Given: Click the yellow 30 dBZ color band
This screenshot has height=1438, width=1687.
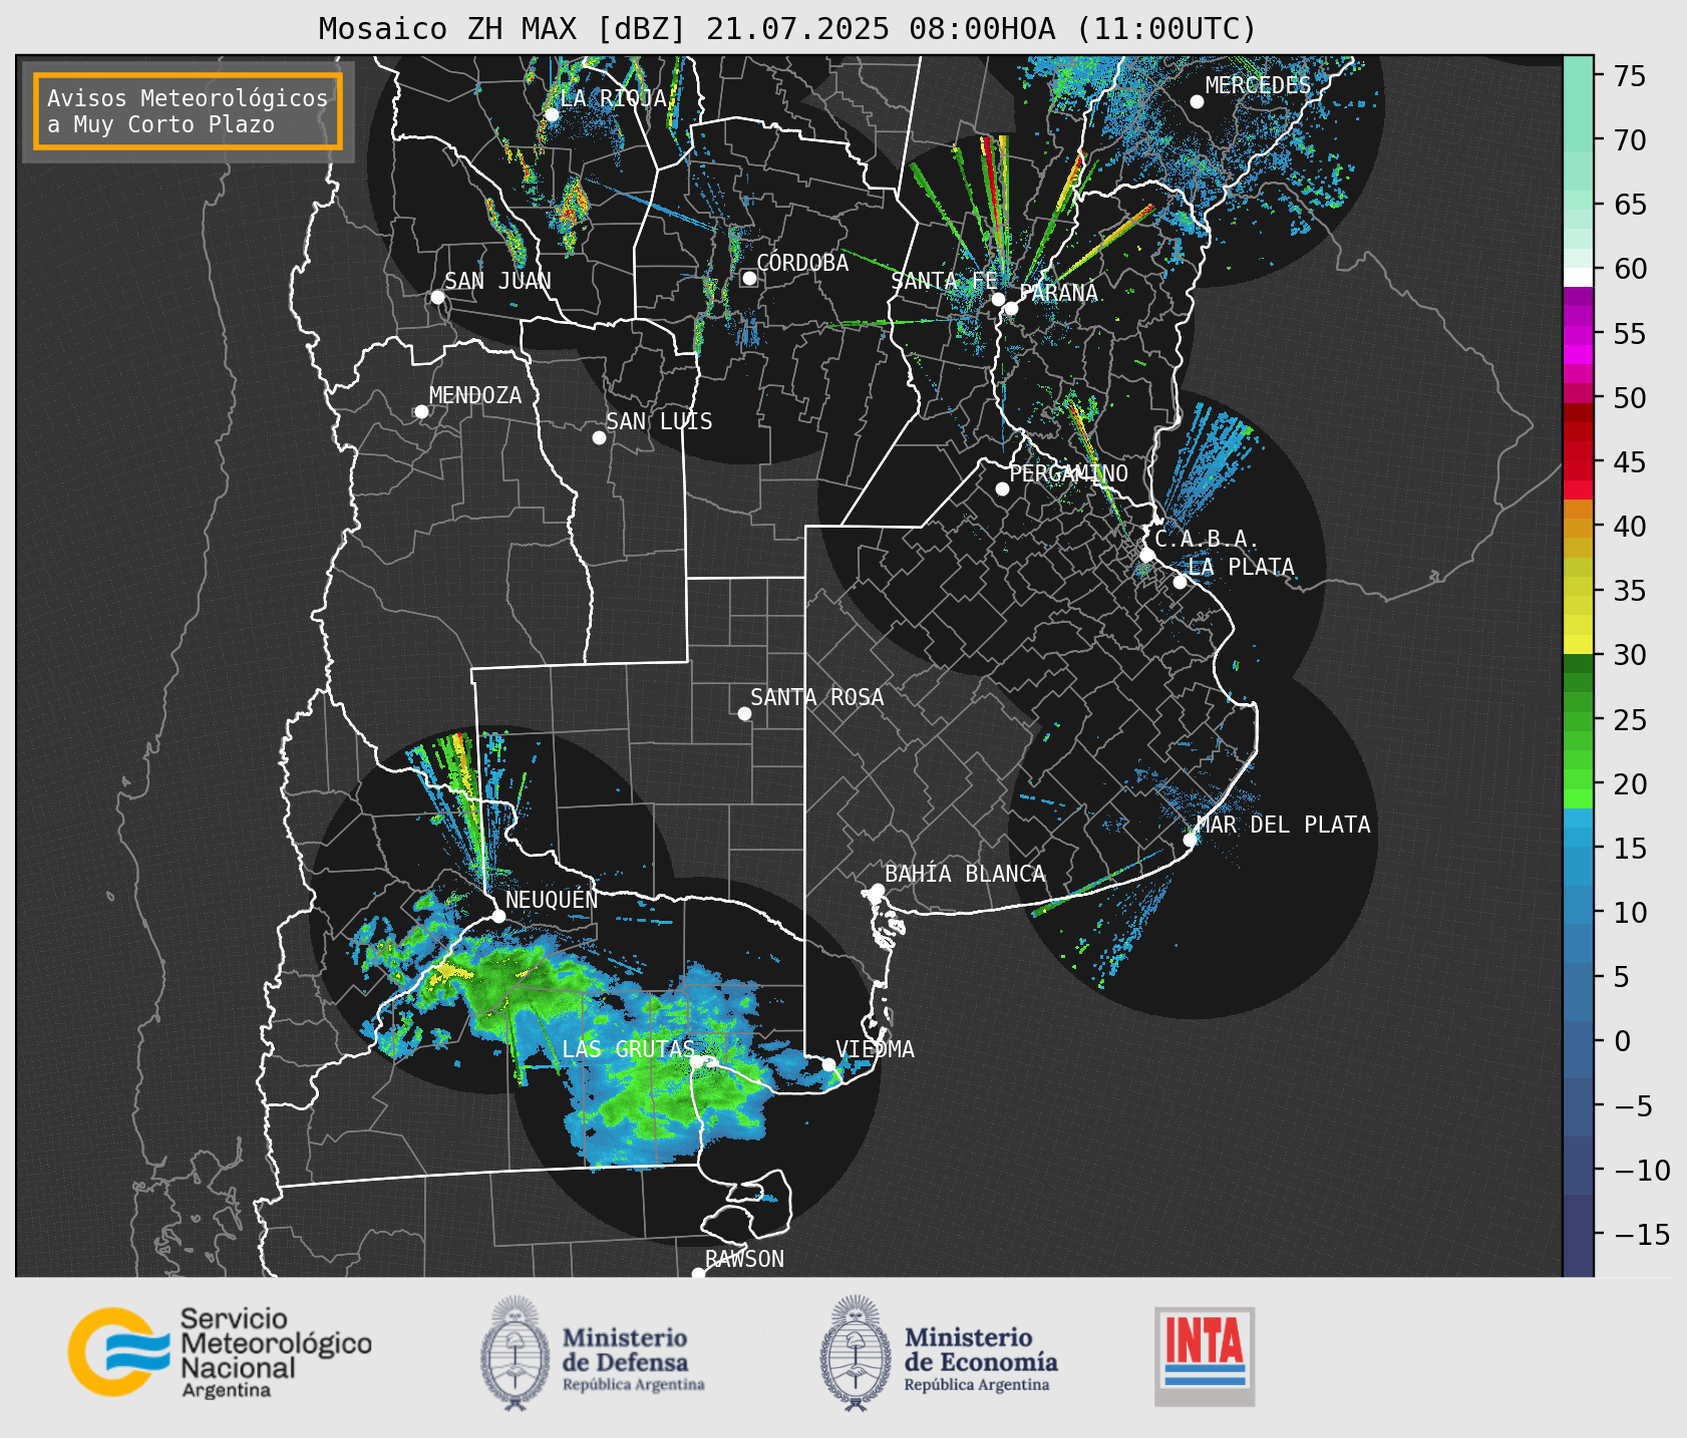Looking at the screenshot, I should (x=1578, y=645).
